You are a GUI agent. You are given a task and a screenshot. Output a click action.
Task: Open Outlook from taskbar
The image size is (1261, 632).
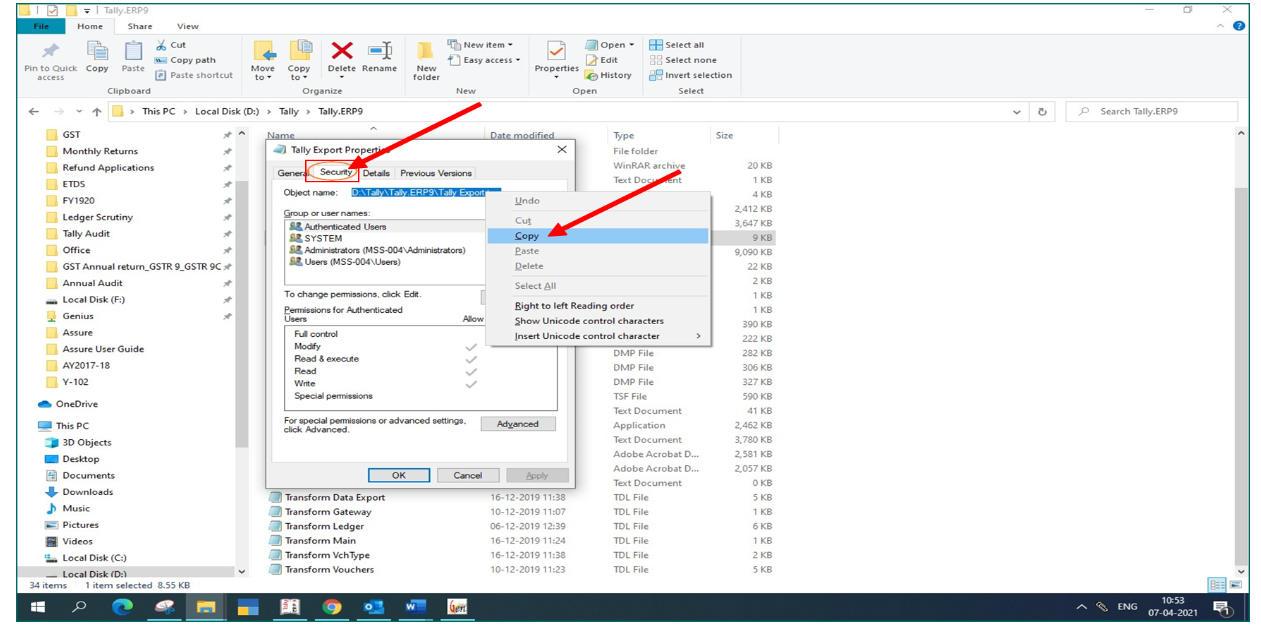[373, 607]
